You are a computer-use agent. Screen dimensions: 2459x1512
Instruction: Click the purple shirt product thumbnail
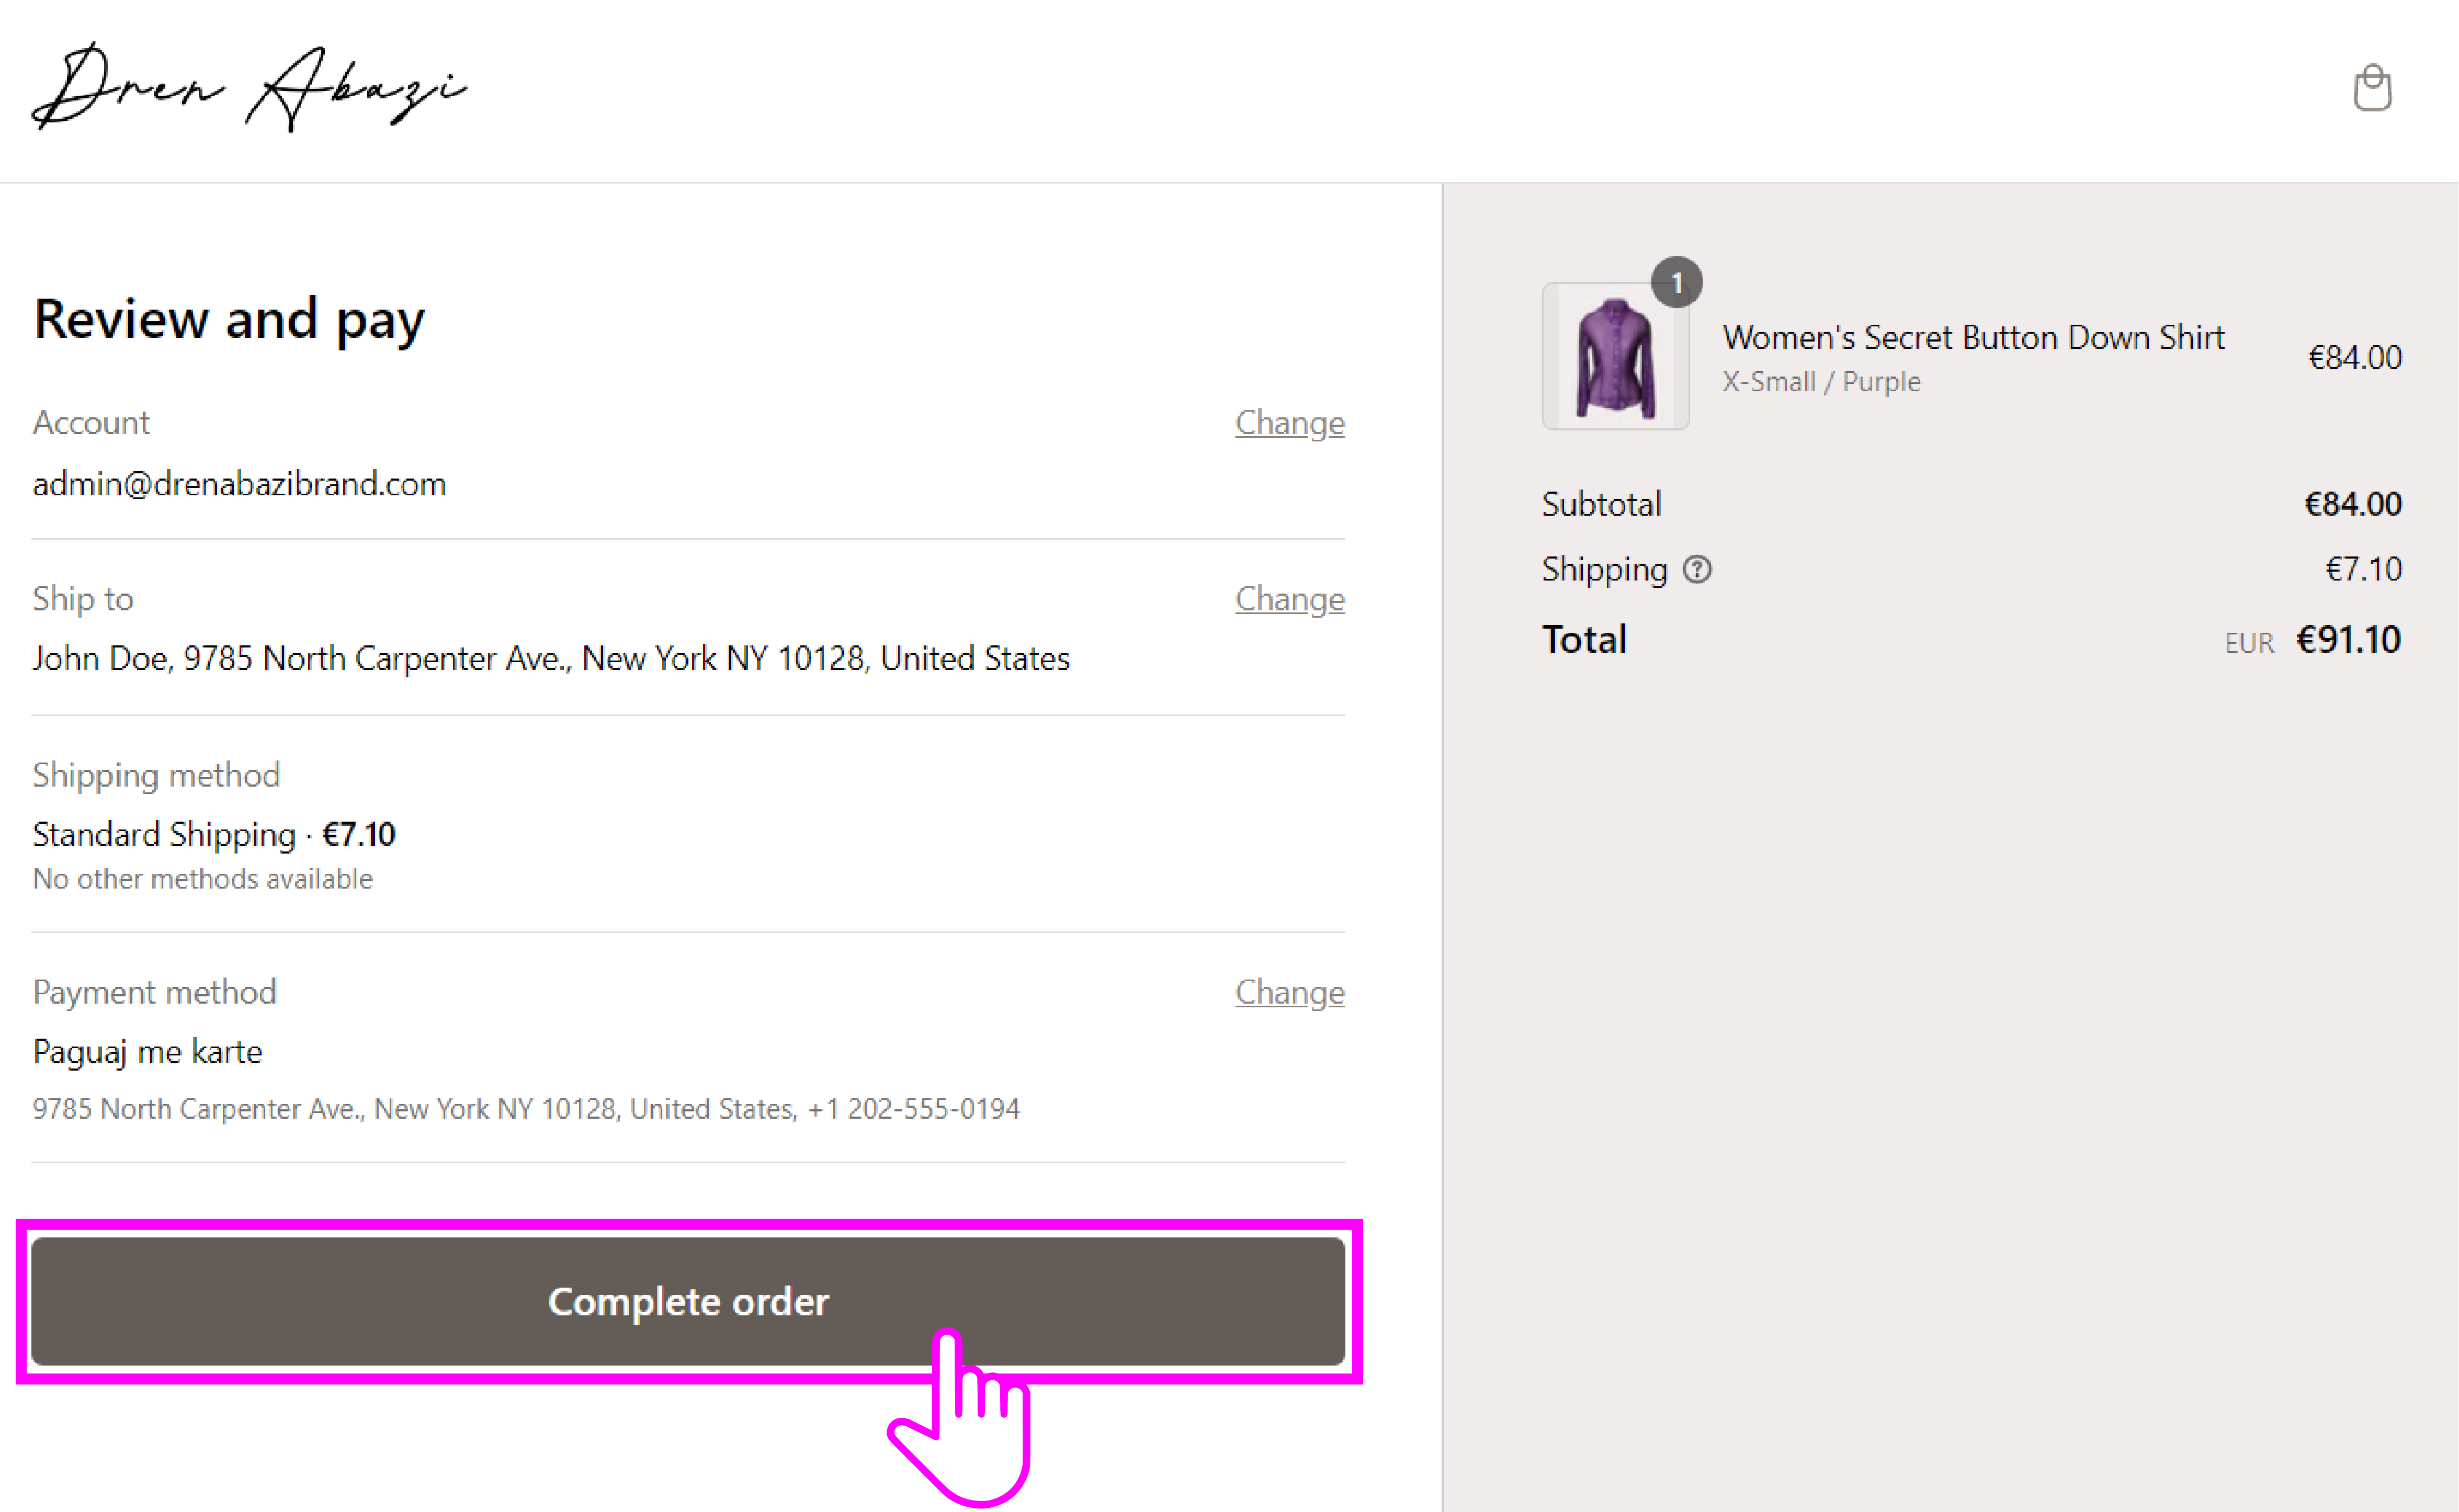[1614, 357]
